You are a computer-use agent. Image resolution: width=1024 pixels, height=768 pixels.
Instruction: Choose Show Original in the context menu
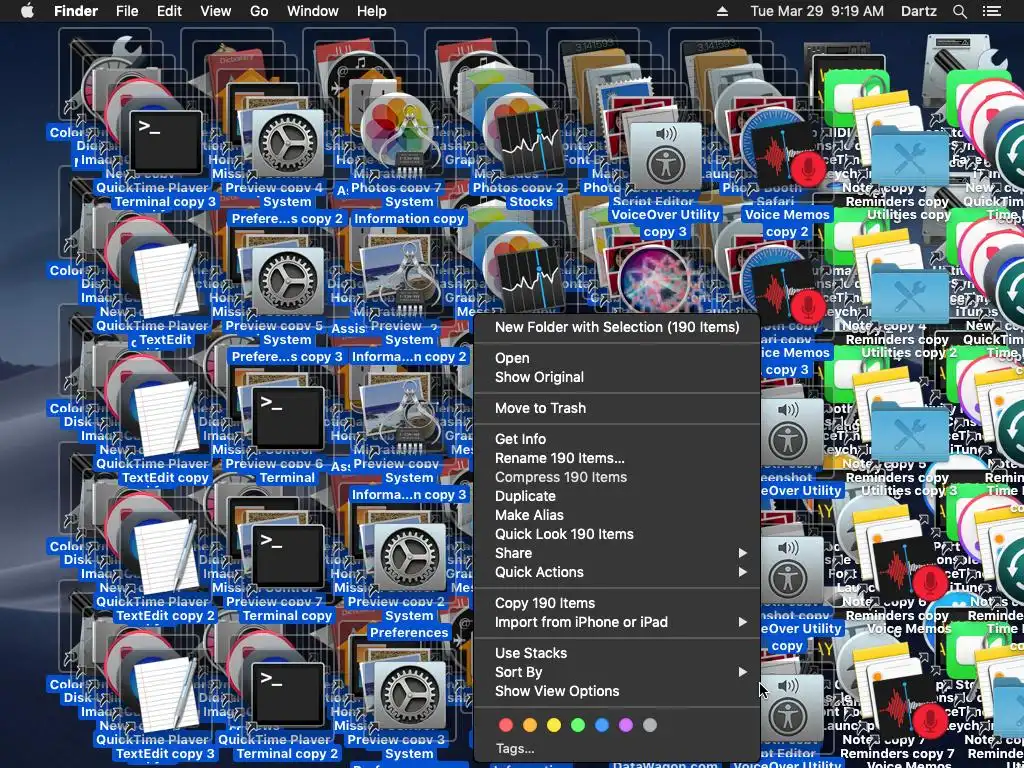tap(617, 377)
